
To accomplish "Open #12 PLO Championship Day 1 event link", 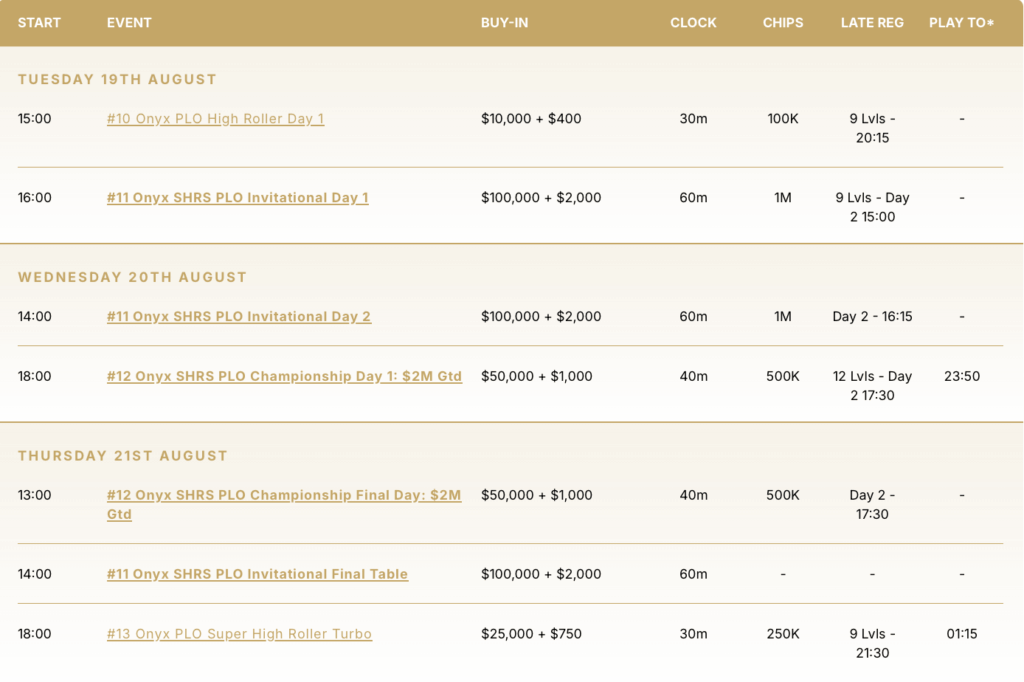I will tap(284, 377).
